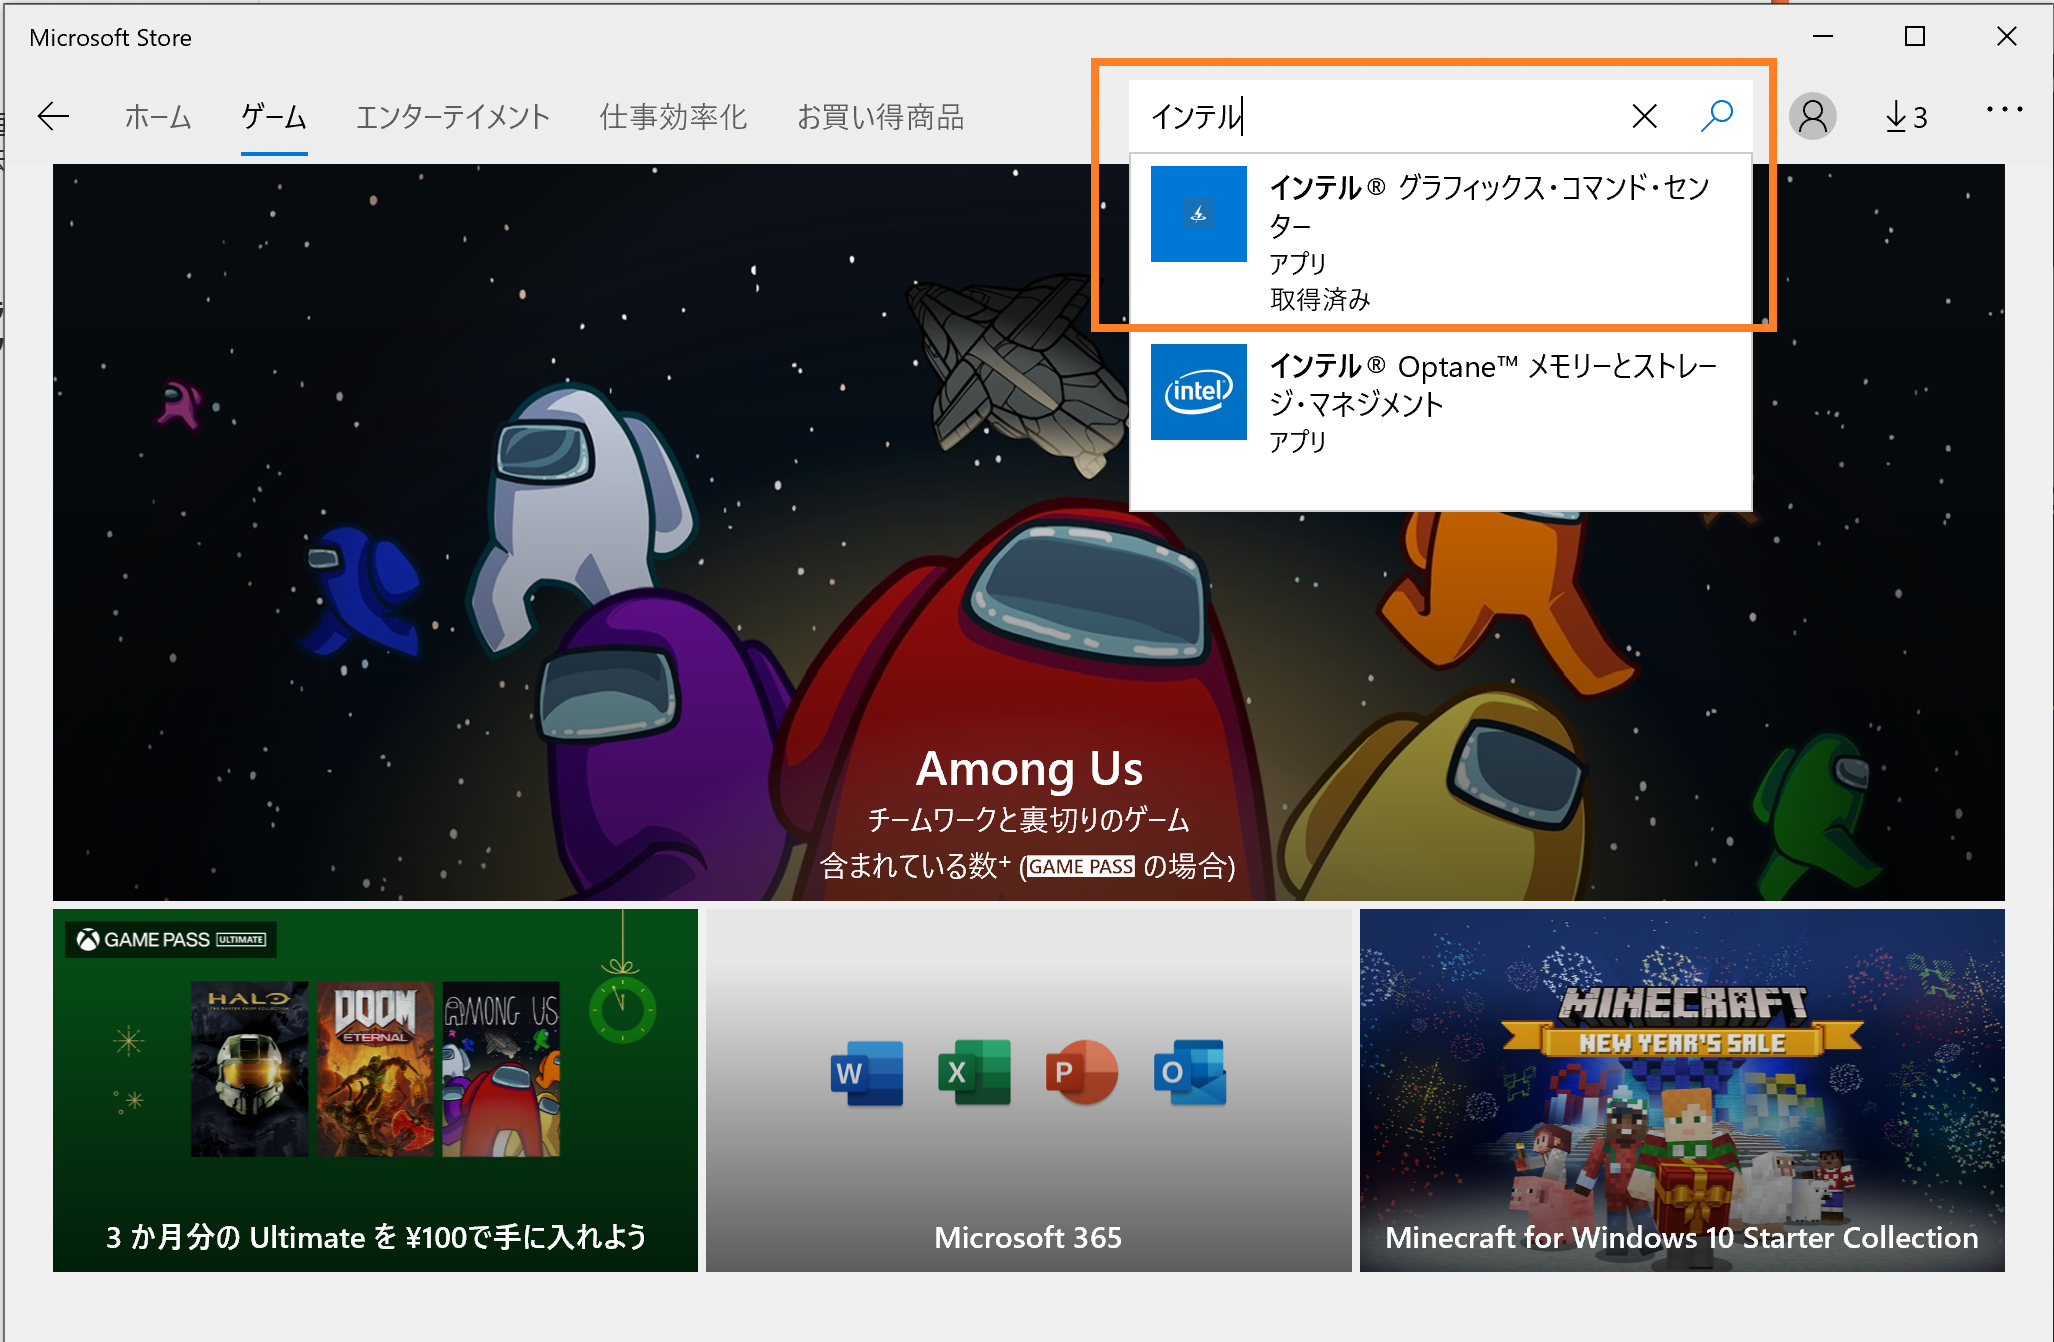Open the お買い得商品 tab
The image size is (2054, 1342).
tap(880, 117)
